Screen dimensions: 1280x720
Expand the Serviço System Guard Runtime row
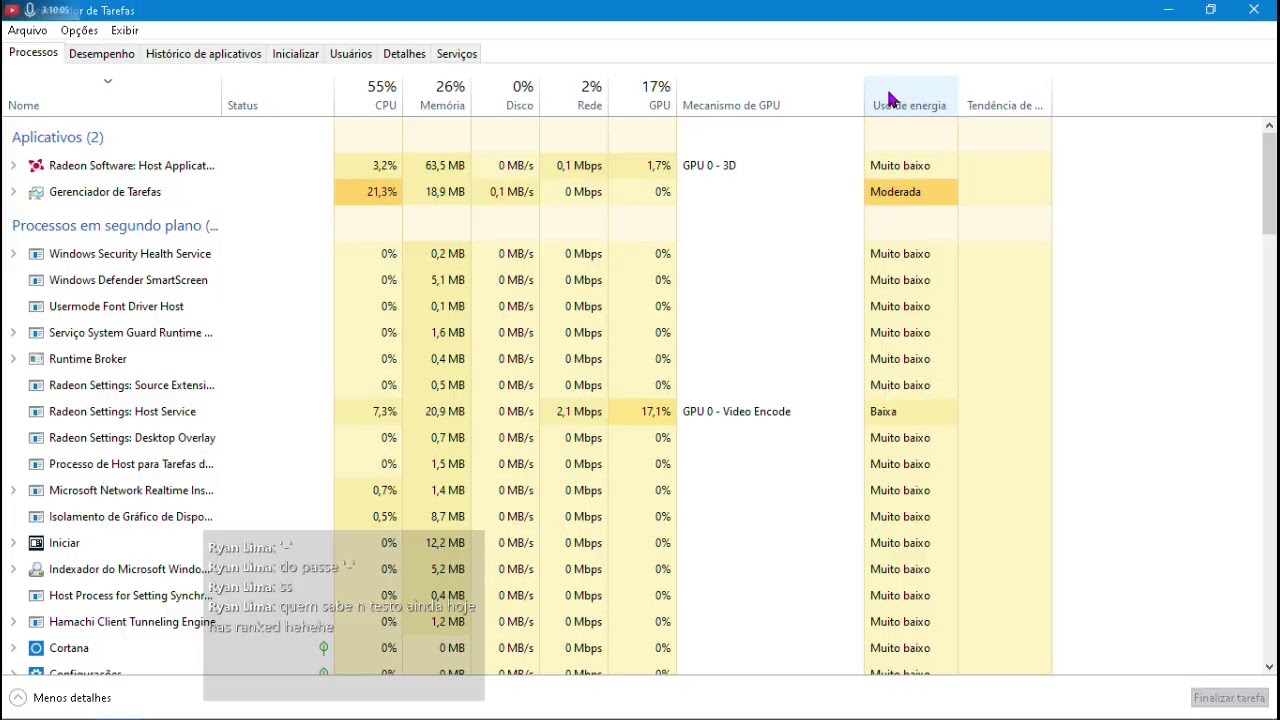coord(13,333)
